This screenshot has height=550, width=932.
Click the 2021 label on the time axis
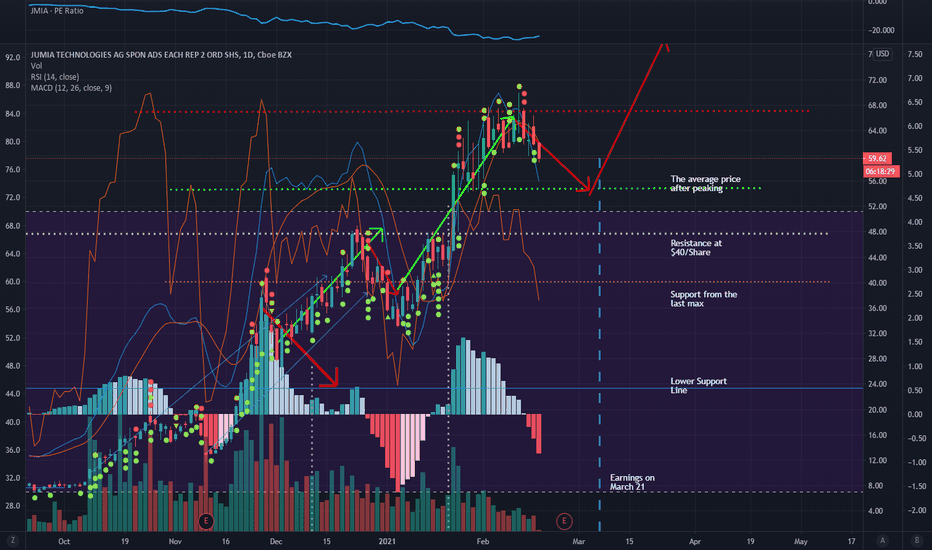(x=387, y=542)
